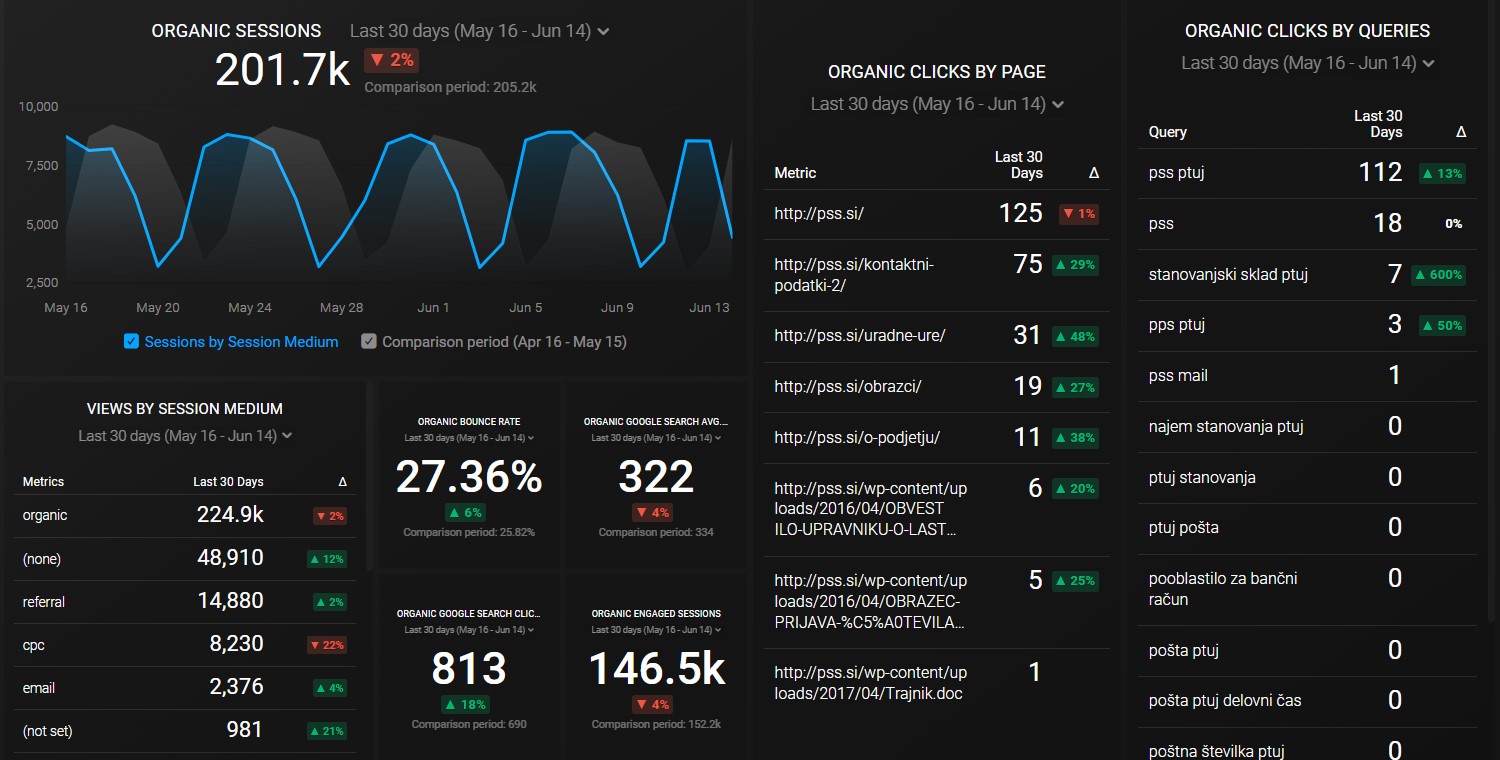Select the 'pps ptuj' query row
This screenshot has width=1500, height=760.
click(1307, 325)
